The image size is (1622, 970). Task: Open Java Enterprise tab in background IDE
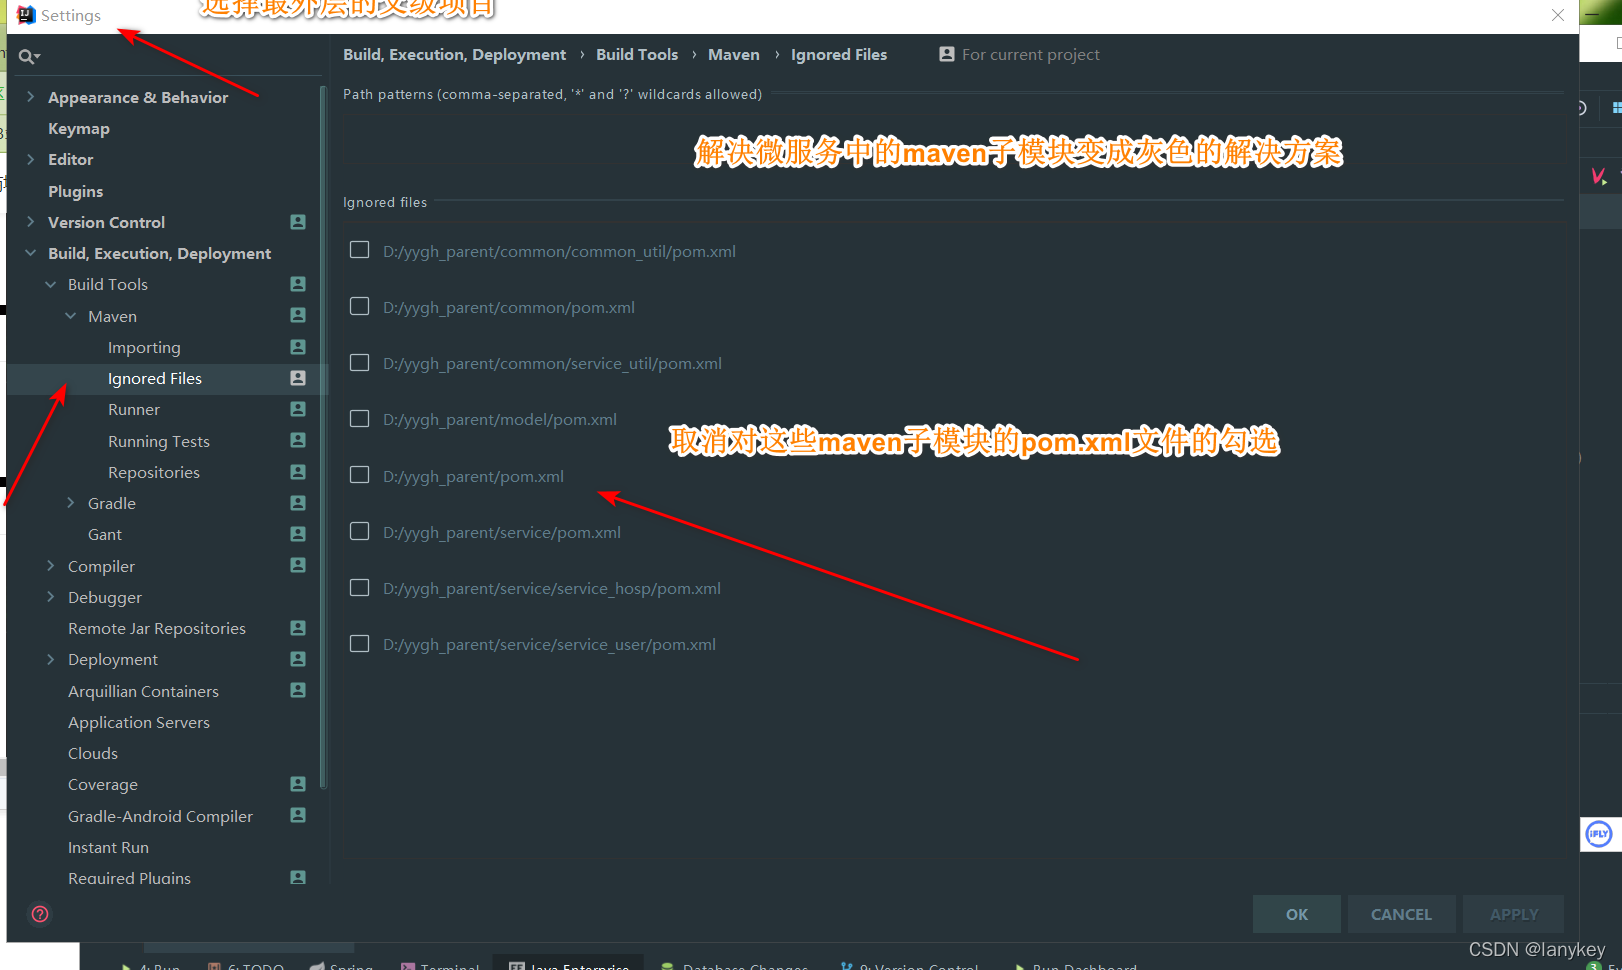(569, 965)
